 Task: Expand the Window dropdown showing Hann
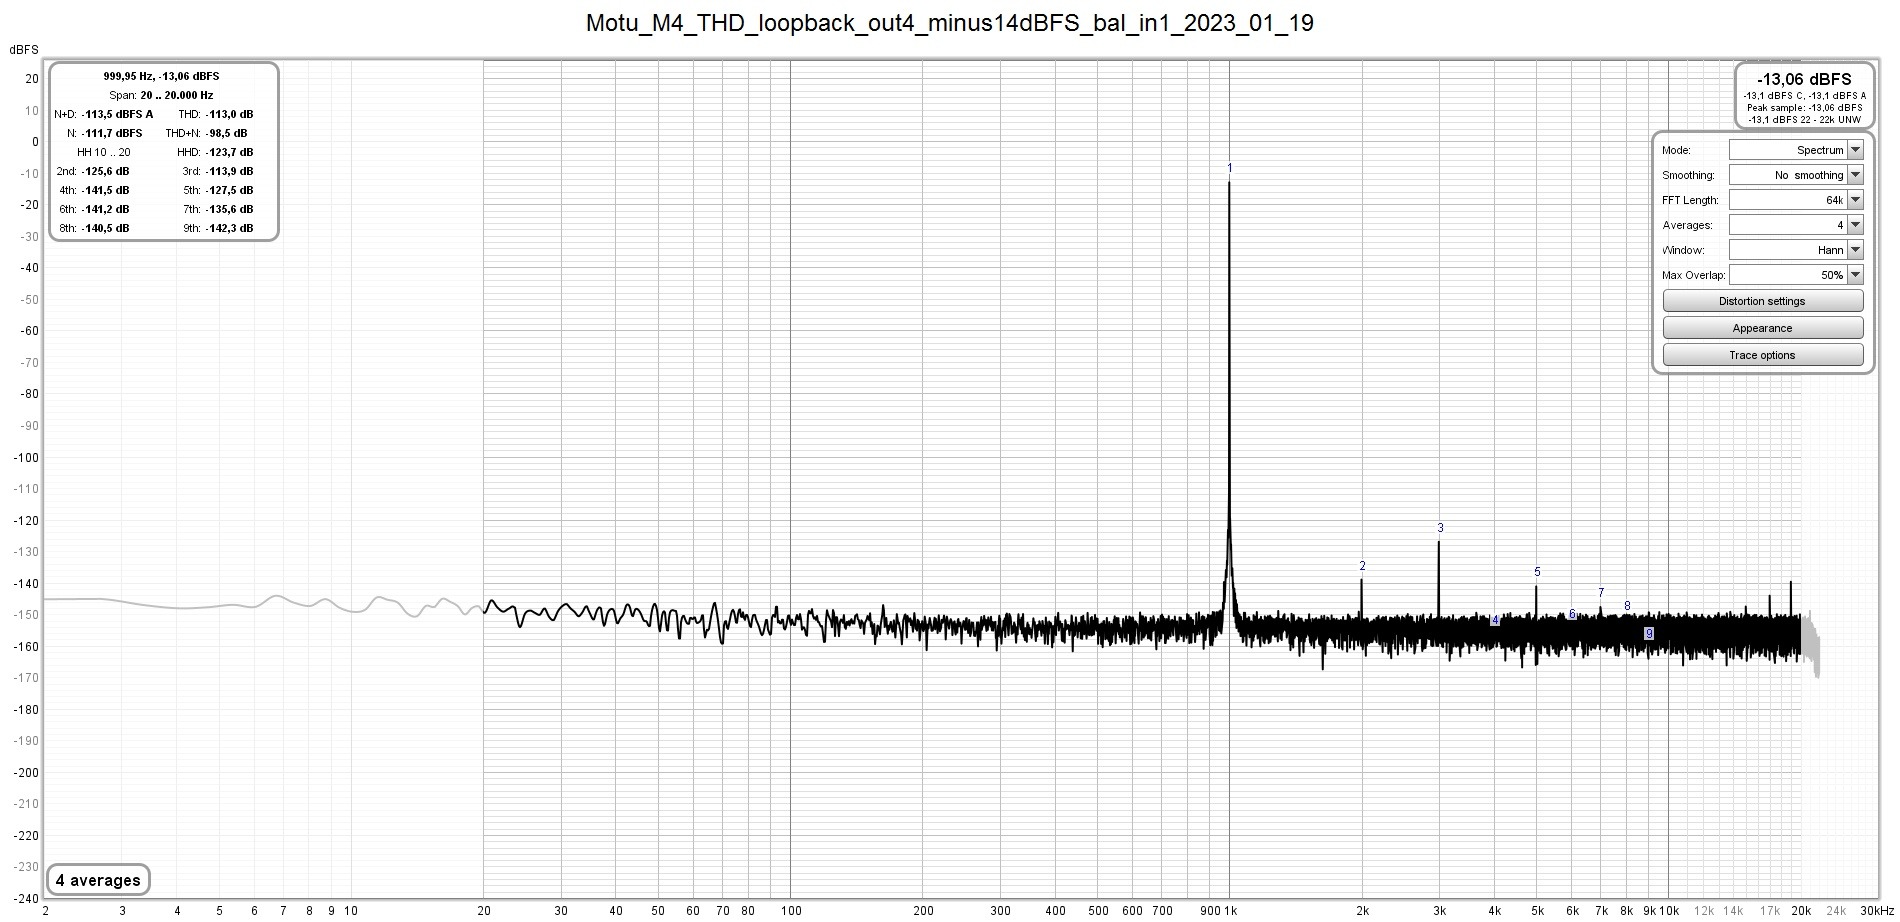(x=1796, y=250)
